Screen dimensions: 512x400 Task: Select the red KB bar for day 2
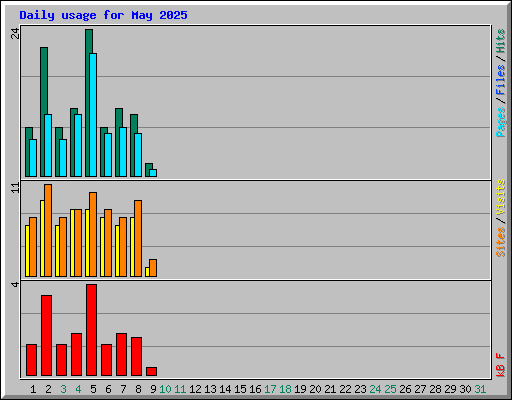coord(46,335)
